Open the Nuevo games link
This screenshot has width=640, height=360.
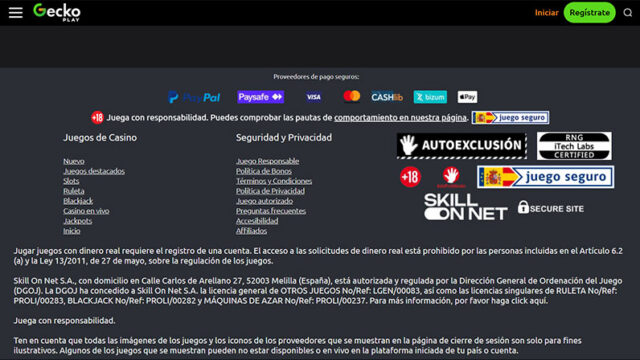[74, 161]
